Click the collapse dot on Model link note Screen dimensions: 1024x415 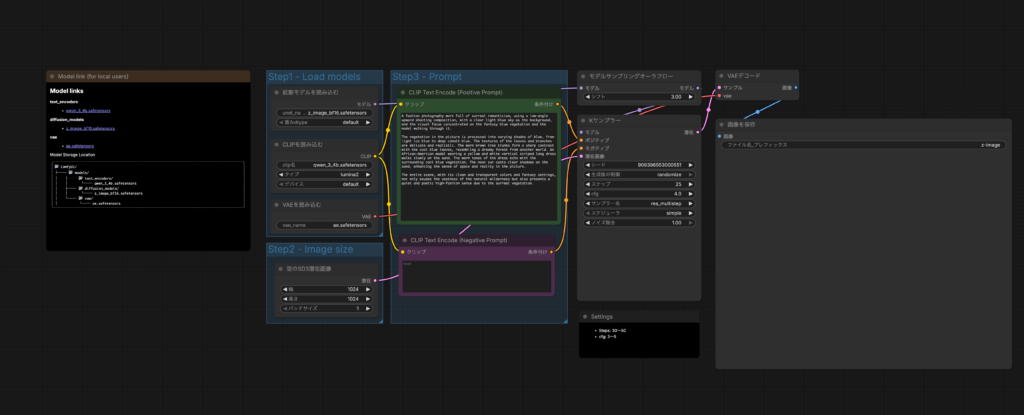coord(53,76)
